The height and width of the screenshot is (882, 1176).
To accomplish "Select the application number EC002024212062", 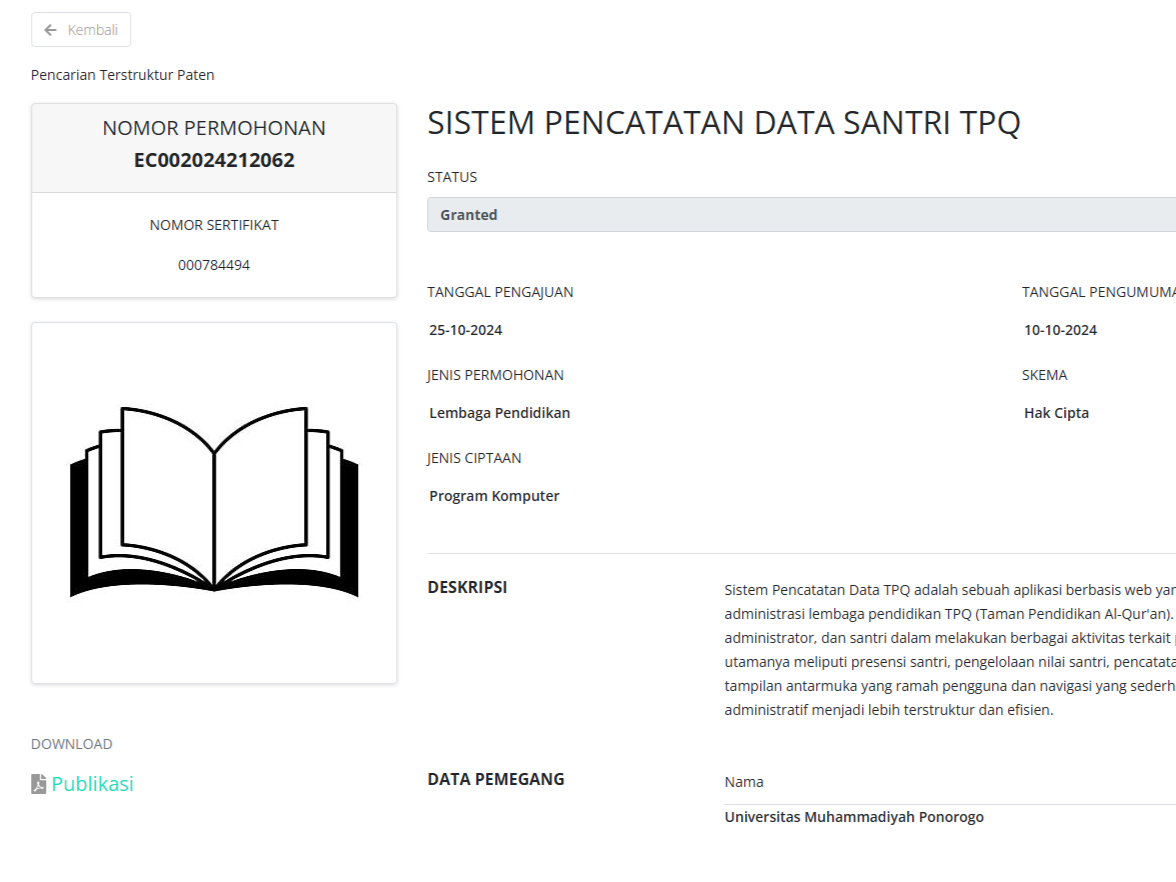I will pyautogui.click(x=213, y=160).
